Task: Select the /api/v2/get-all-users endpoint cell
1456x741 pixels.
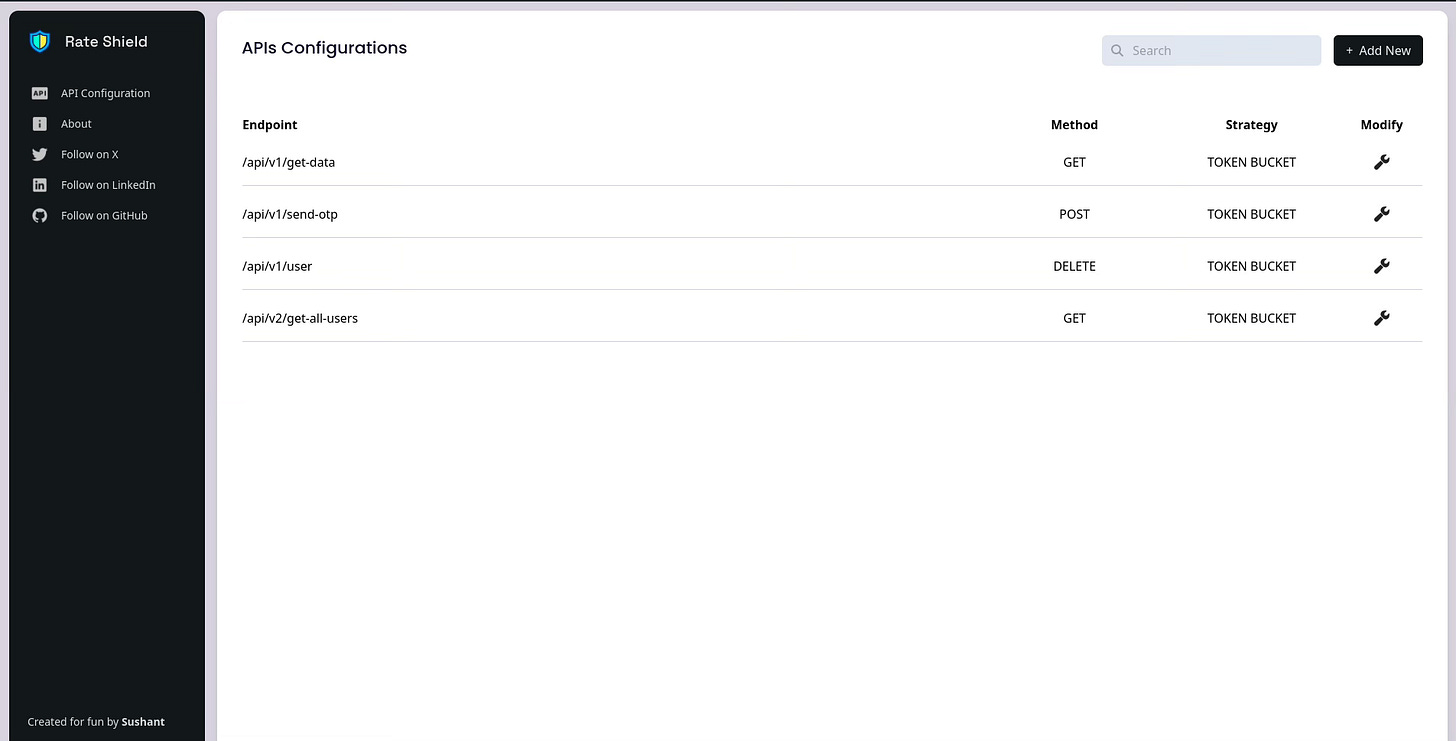Action: 300,318
